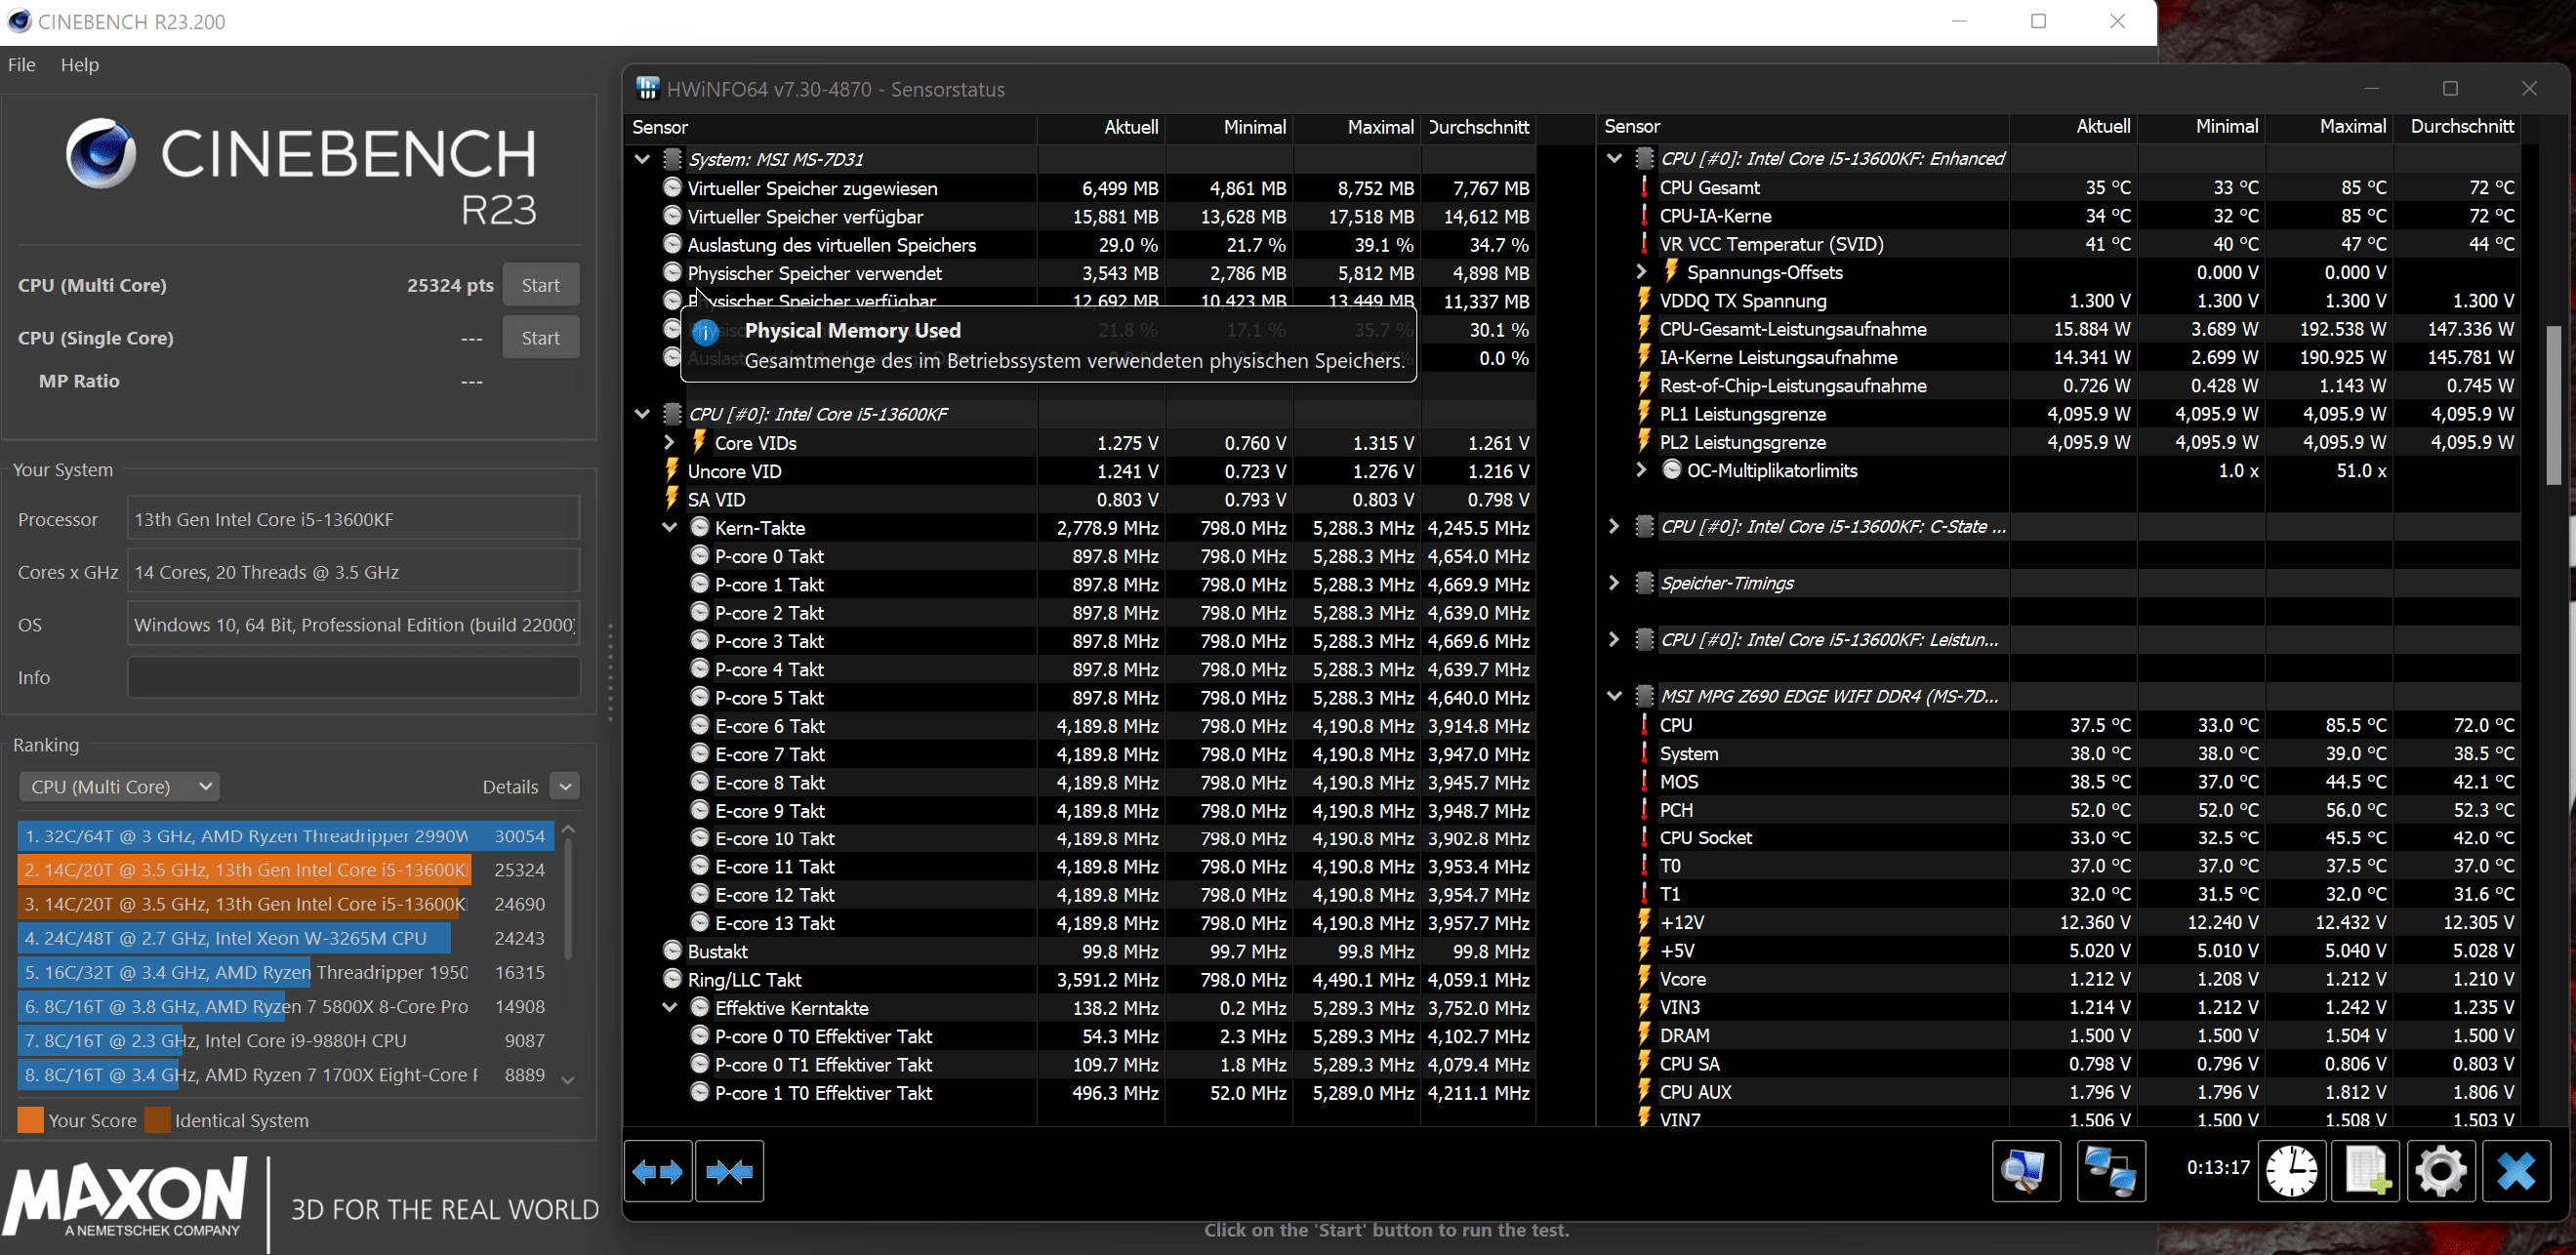Viewport: 2576px width, 1255px height.
Task: Click the E-core 13 Takt clock icon
Action: 700,922
